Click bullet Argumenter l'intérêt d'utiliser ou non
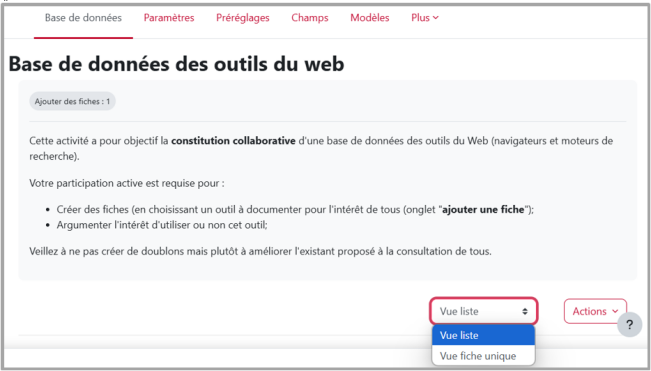The width and height of the screenshot is (651, 371). tap(162, 225)
